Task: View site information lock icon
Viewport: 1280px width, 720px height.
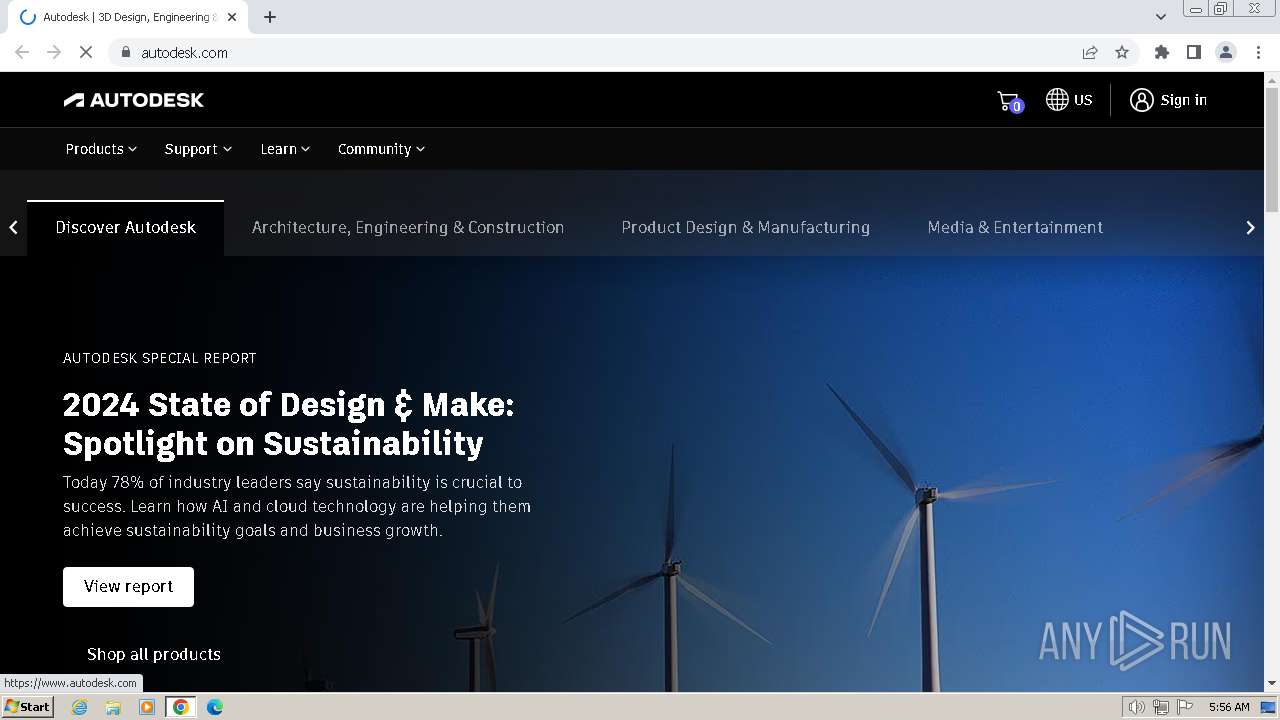Action: click(126, 52)
